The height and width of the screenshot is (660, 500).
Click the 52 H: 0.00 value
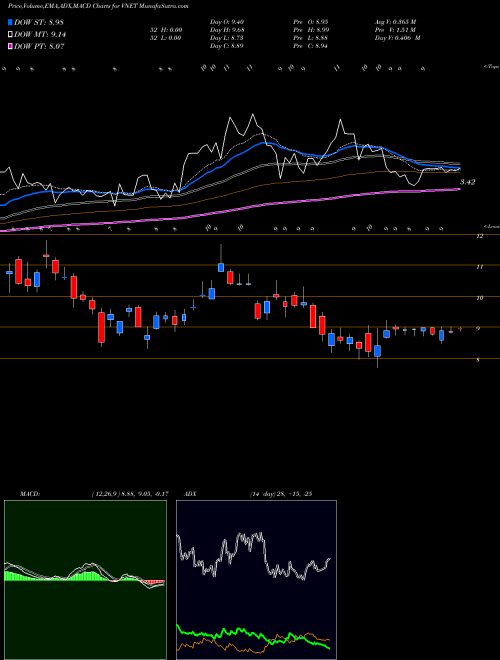(x=165, y=30)
